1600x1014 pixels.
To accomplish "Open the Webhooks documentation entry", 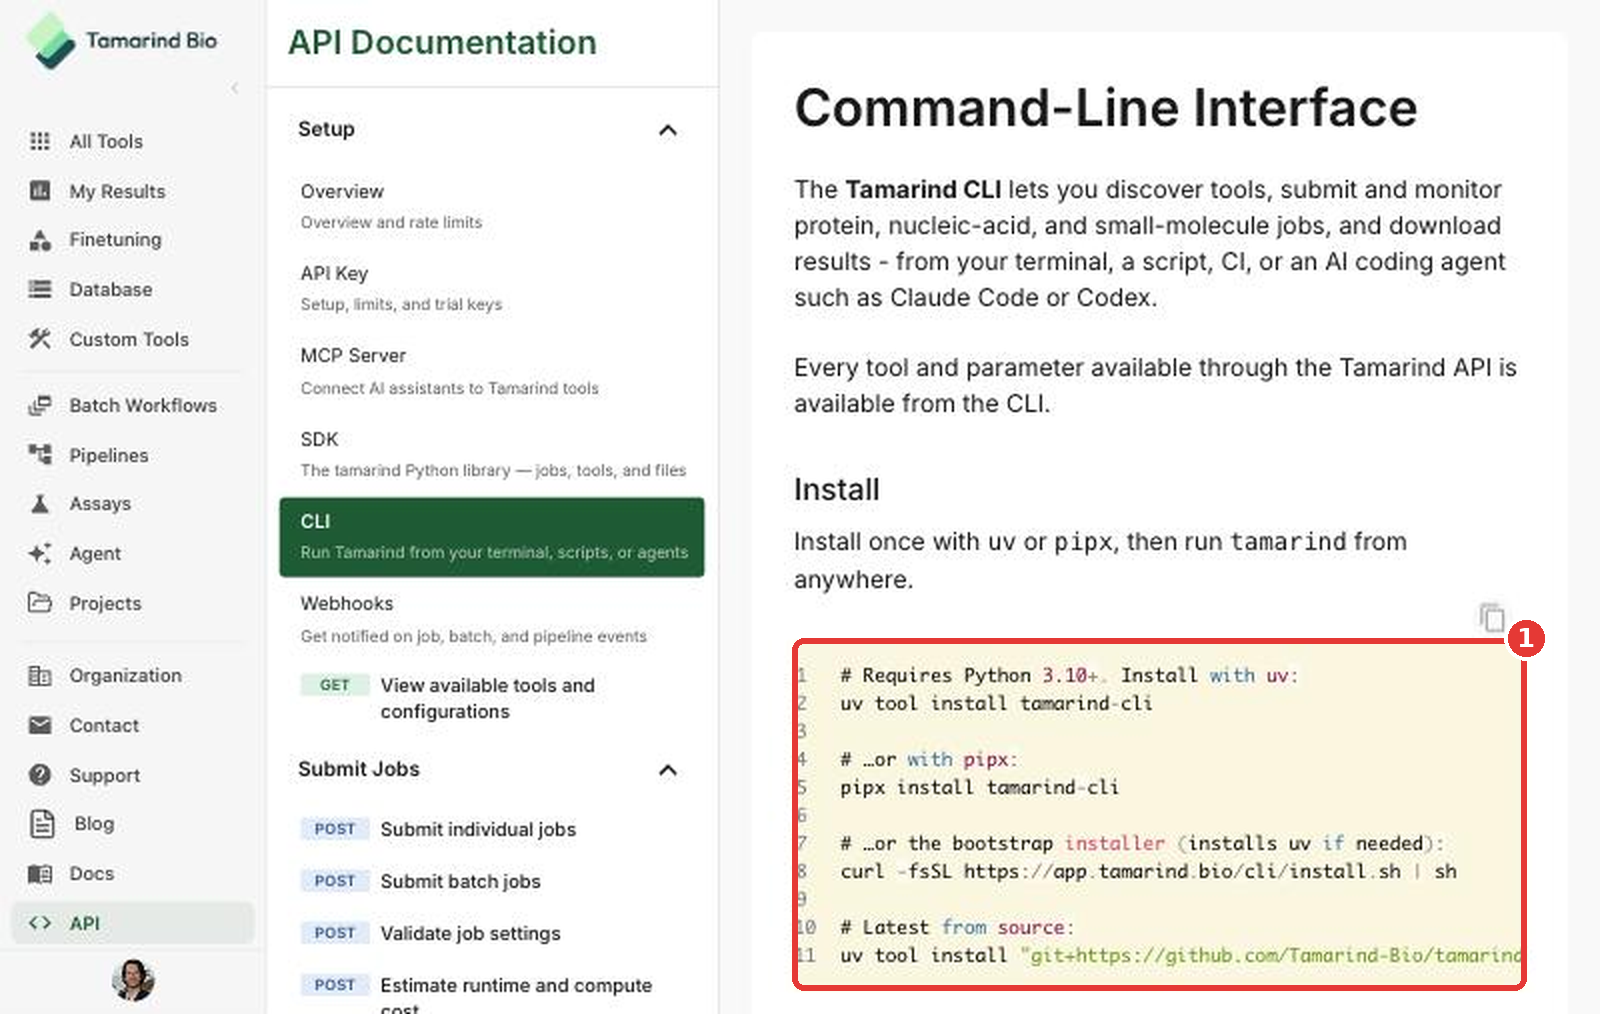I will click(492, 618).
